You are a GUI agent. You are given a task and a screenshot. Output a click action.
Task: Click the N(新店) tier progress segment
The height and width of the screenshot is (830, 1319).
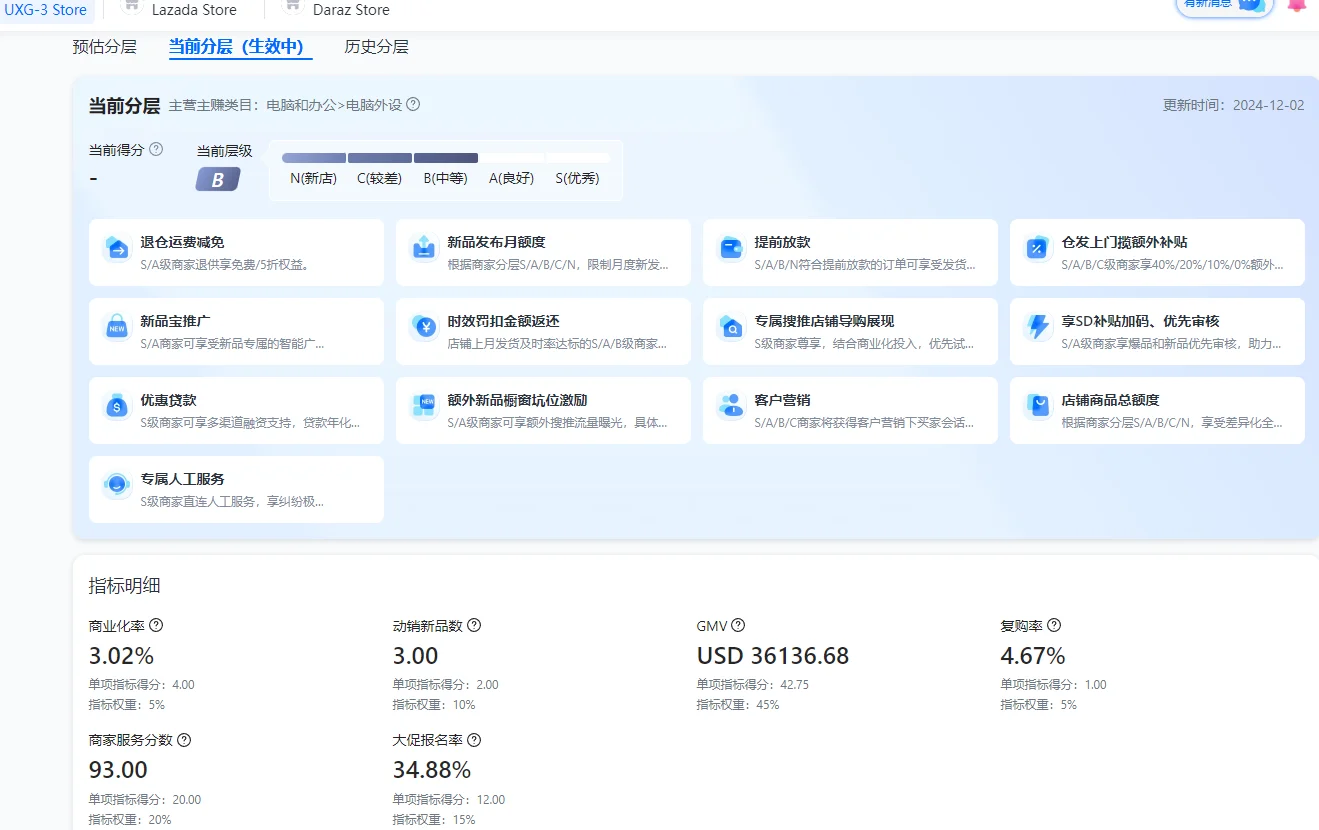314,158
